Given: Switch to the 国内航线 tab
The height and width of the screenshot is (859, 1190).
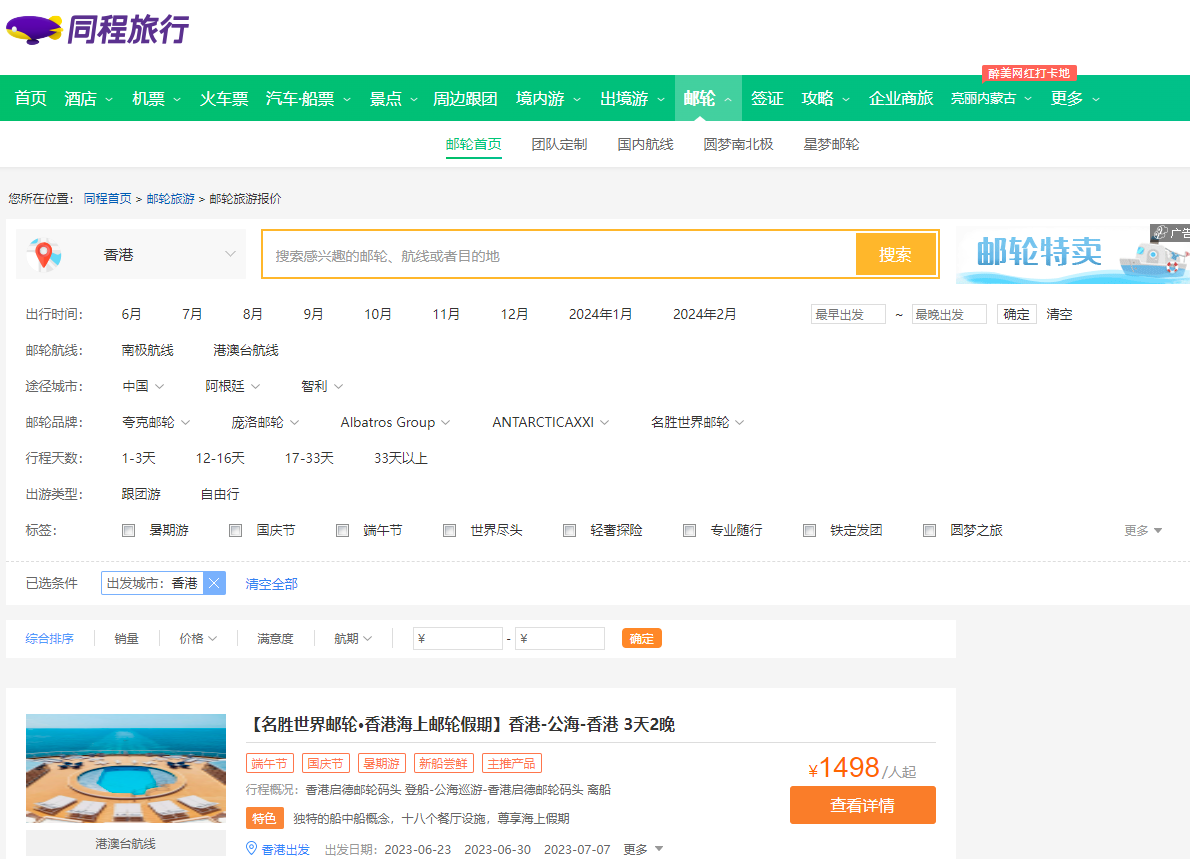Looking at the screenshot, I should point(645,144).
